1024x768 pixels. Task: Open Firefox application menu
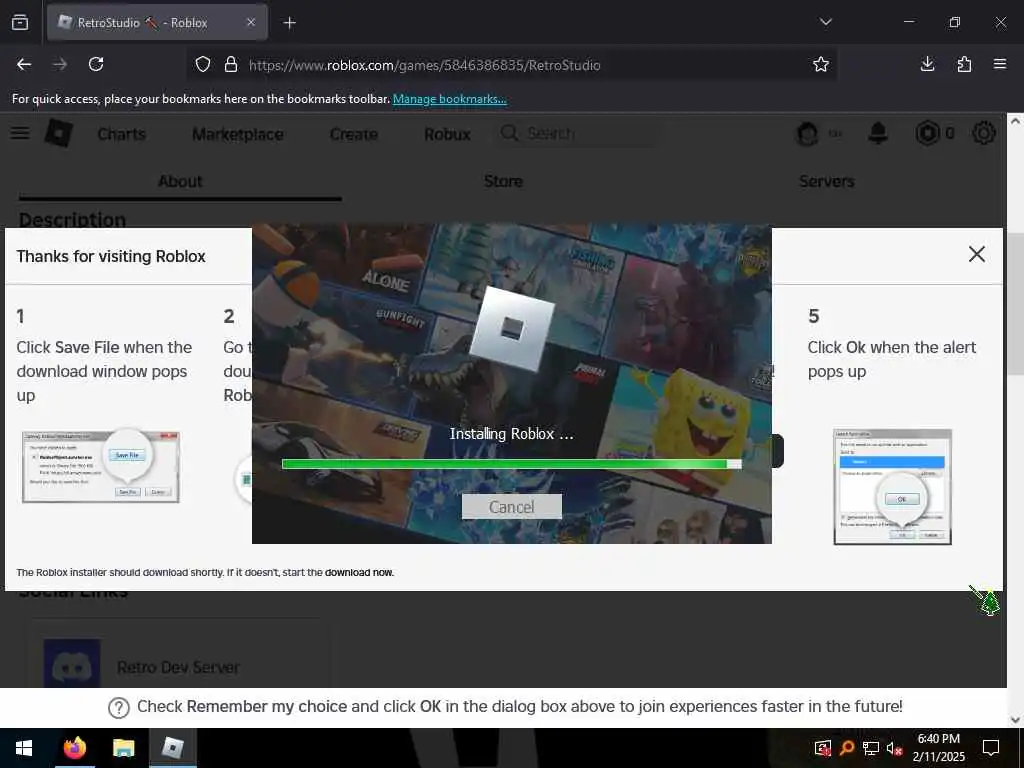pos(999,64)
